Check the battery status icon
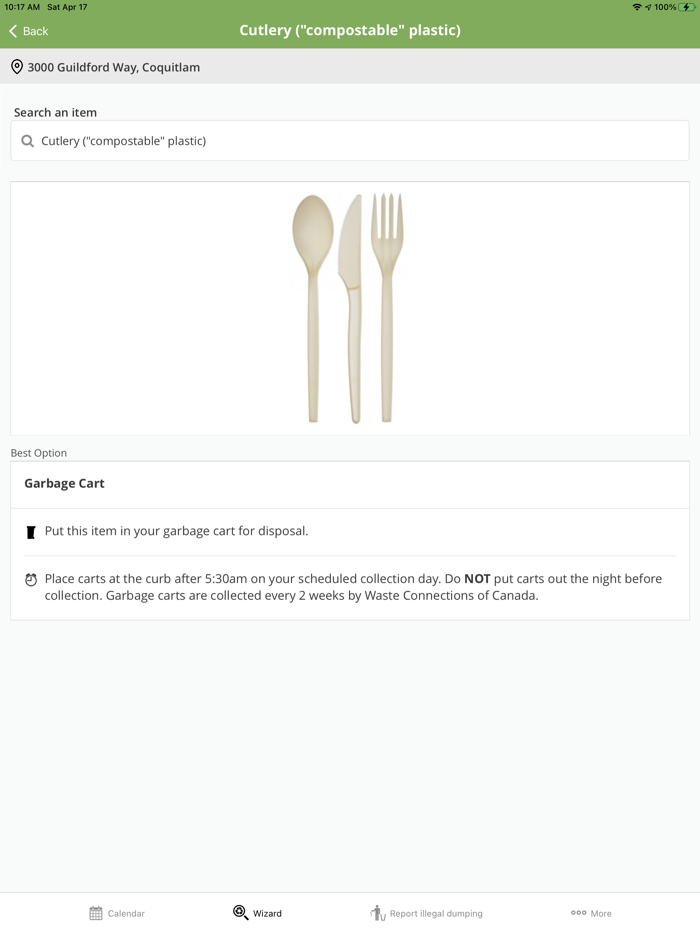Screen dimensions: 700x934 (687, 7)
